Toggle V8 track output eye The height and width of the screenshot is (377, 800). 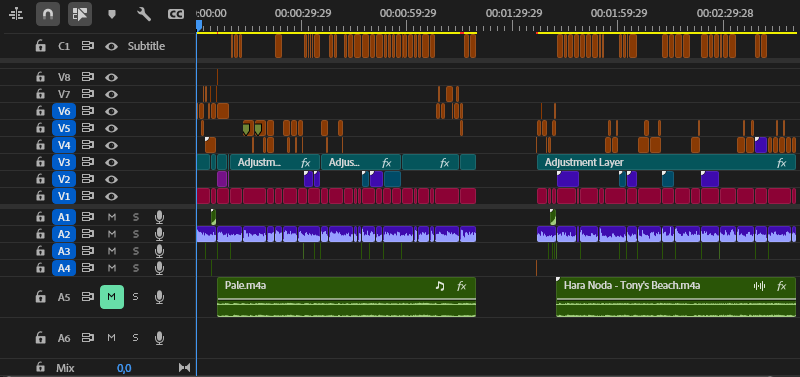[x=111, y=78]
